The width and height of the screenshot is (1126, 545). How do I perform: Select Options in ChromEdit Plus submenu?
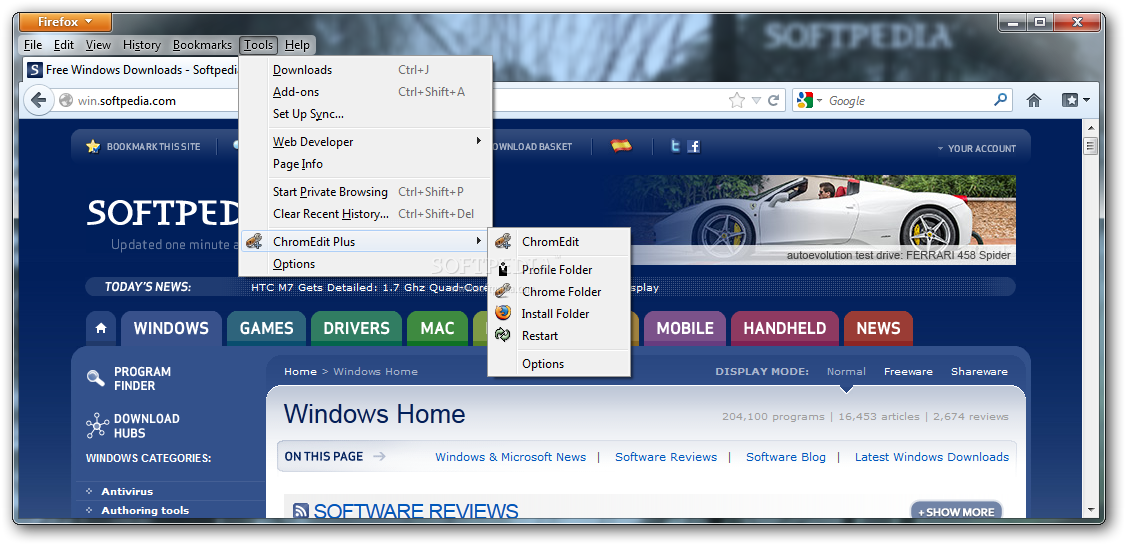point(559,363)
